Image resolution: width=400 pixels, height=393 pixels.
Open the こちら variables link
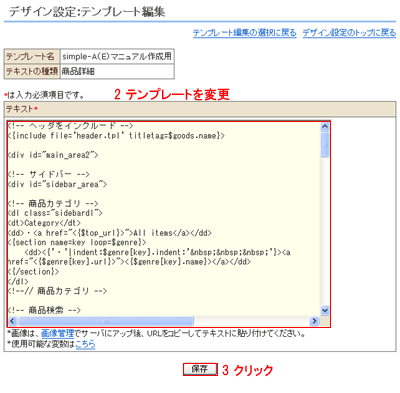86,344
